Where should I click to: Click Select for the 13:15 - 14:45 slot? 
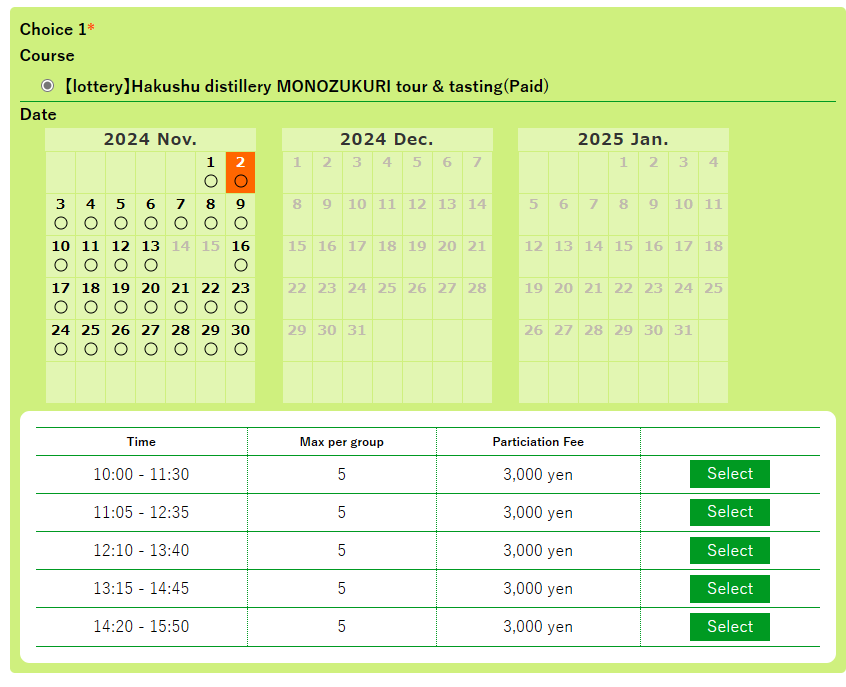(729, 589)
